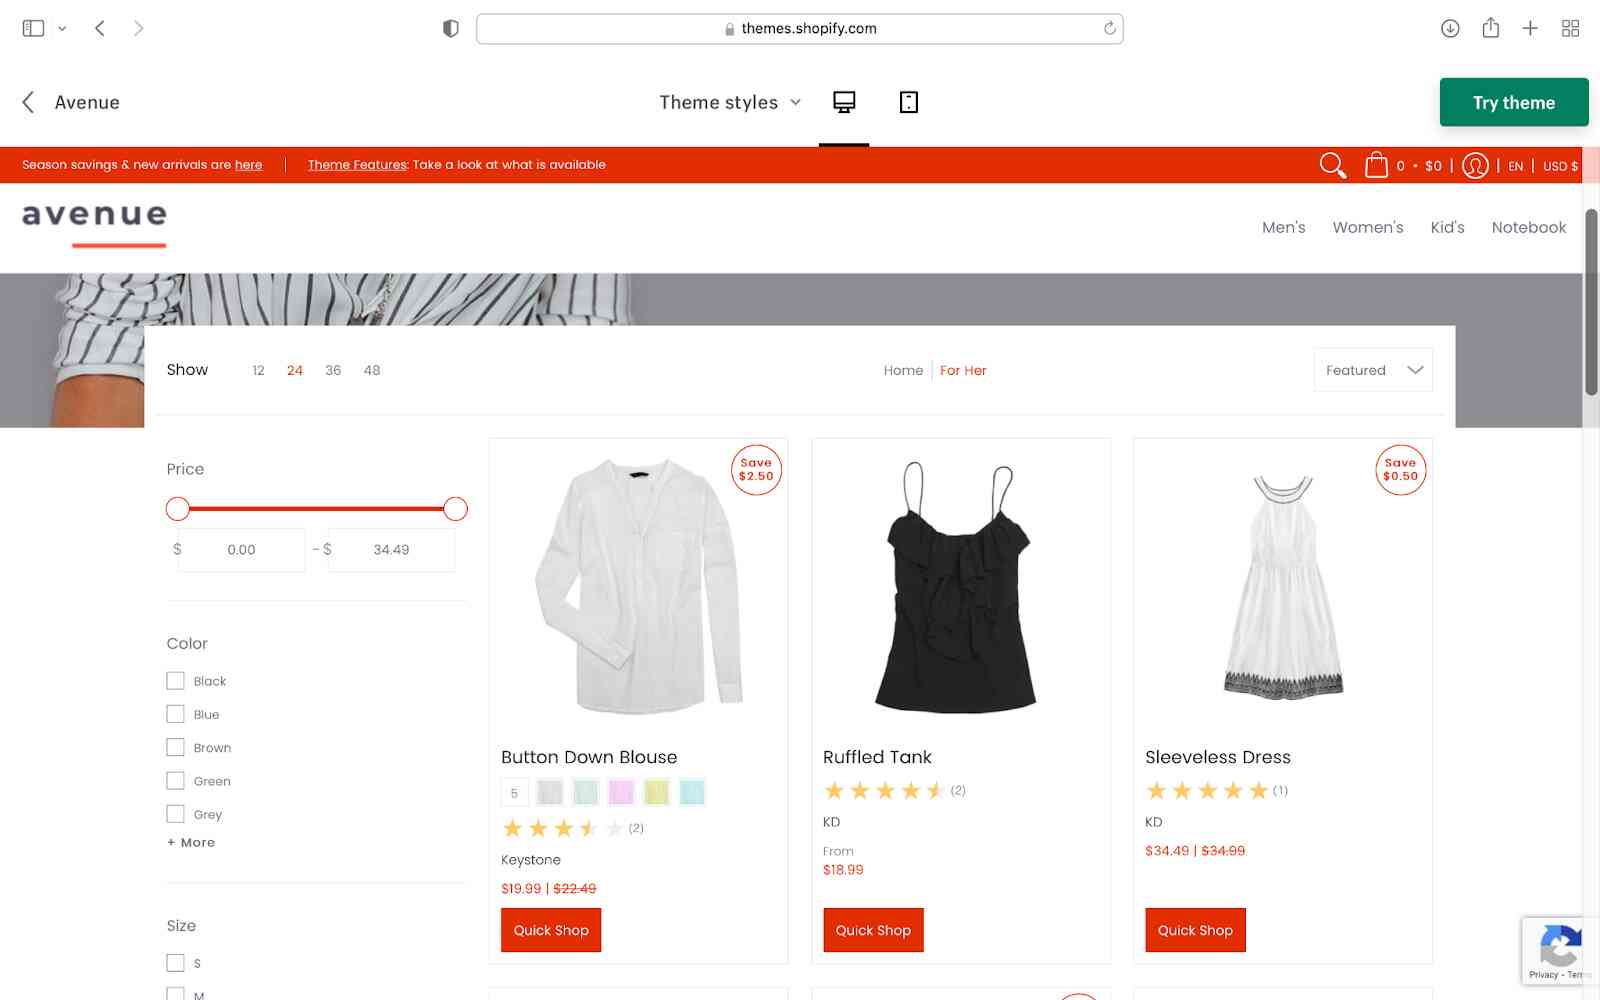Open the shopping bag cart icon

(x=1376, y=165)
